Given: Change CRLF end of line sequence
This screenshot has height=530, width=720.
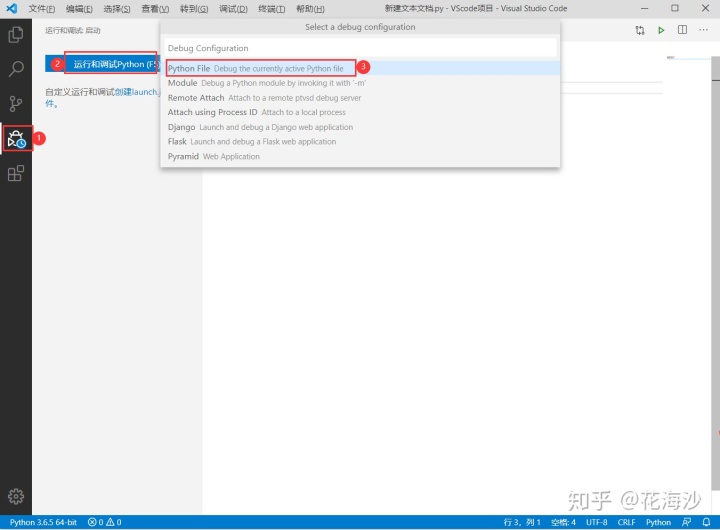Looking at the screenshot, I should click(x=626, y=522).
